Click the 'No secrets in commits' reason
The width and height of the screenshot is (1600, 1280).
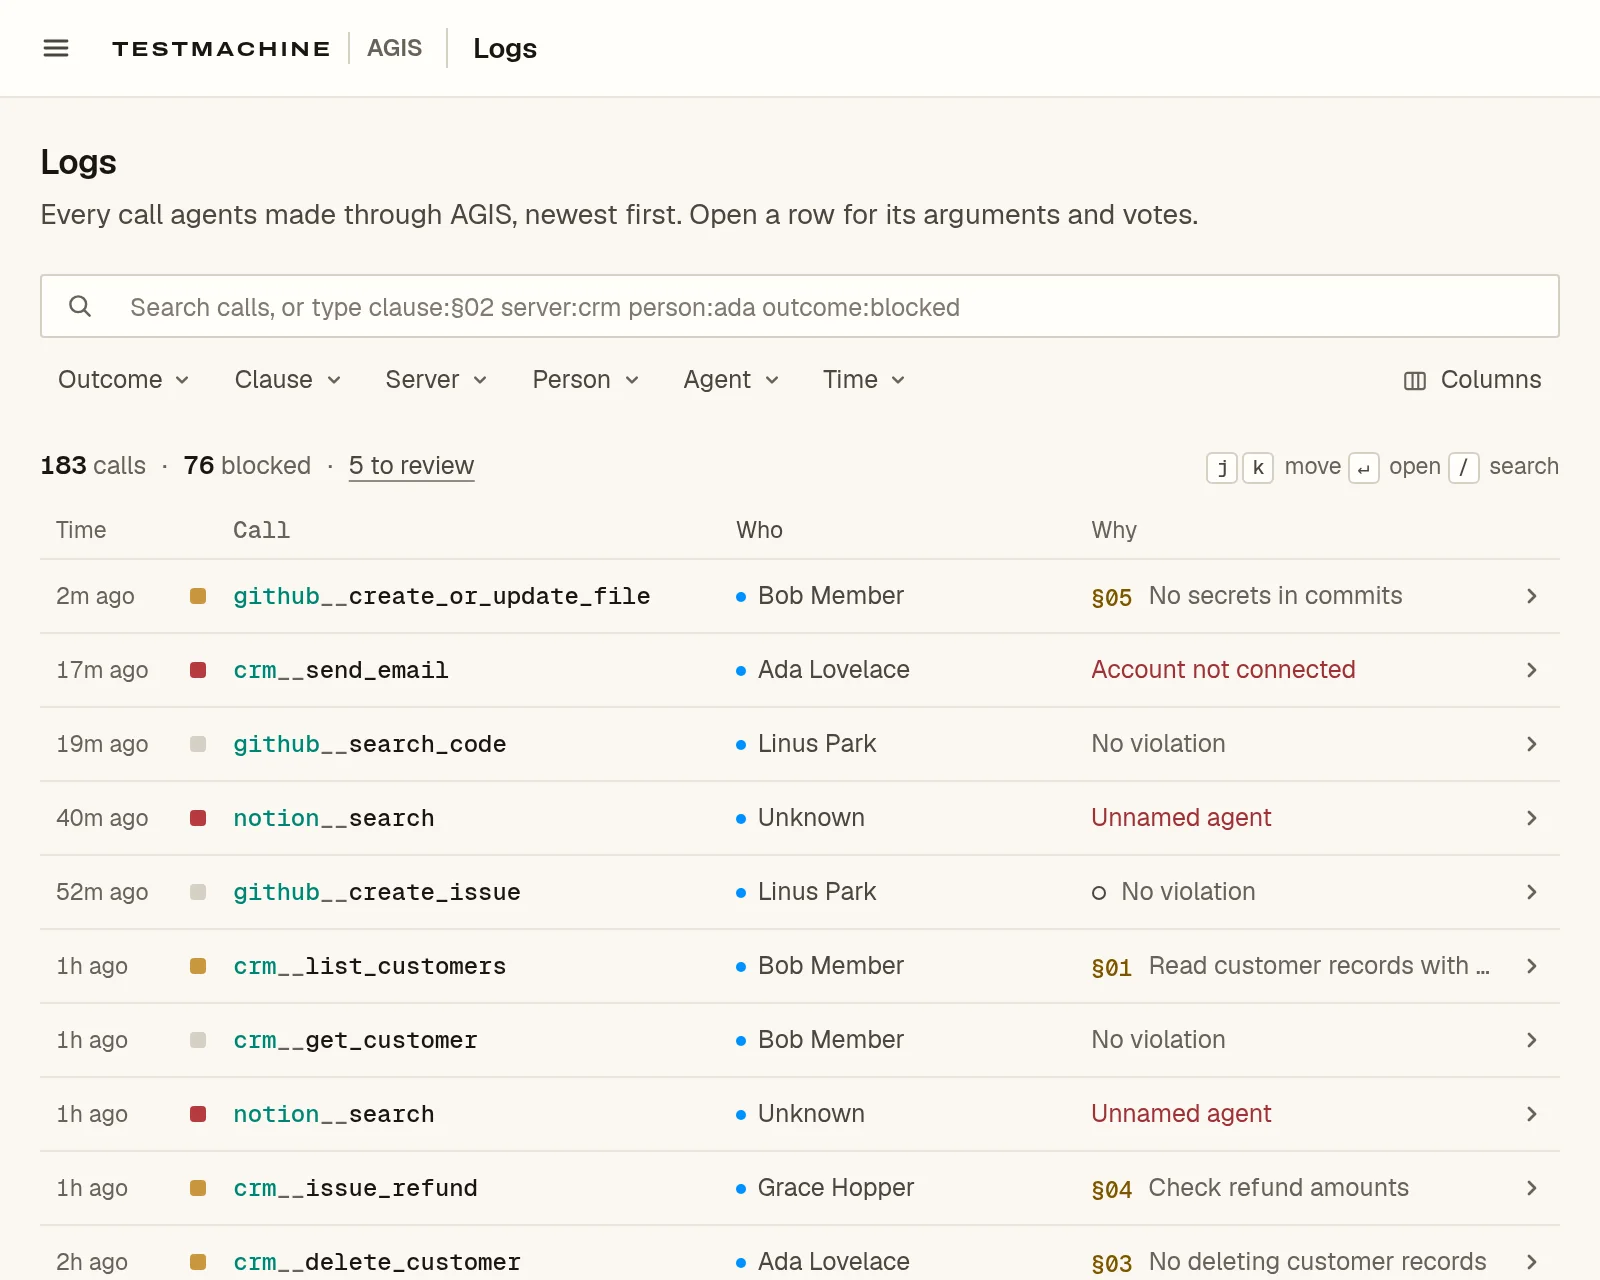1275,596
